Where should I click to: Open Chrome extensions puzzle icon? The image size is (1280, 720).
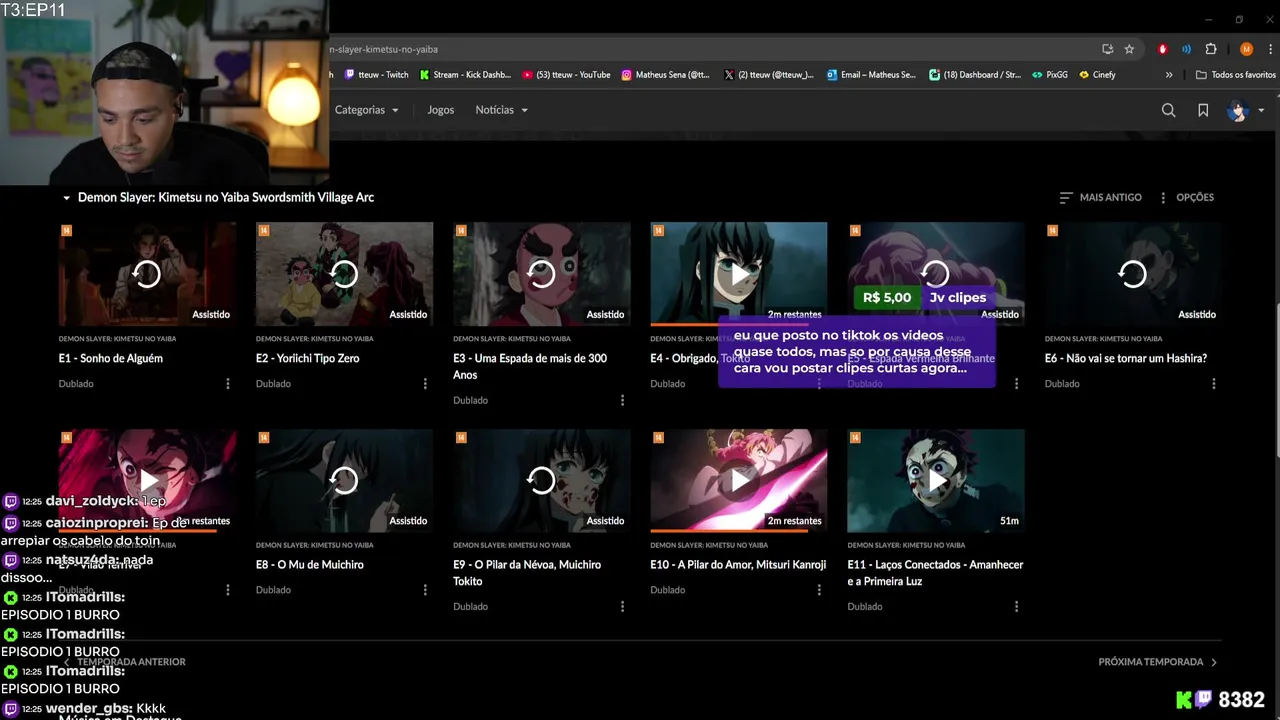click(x=1211, y=49)
